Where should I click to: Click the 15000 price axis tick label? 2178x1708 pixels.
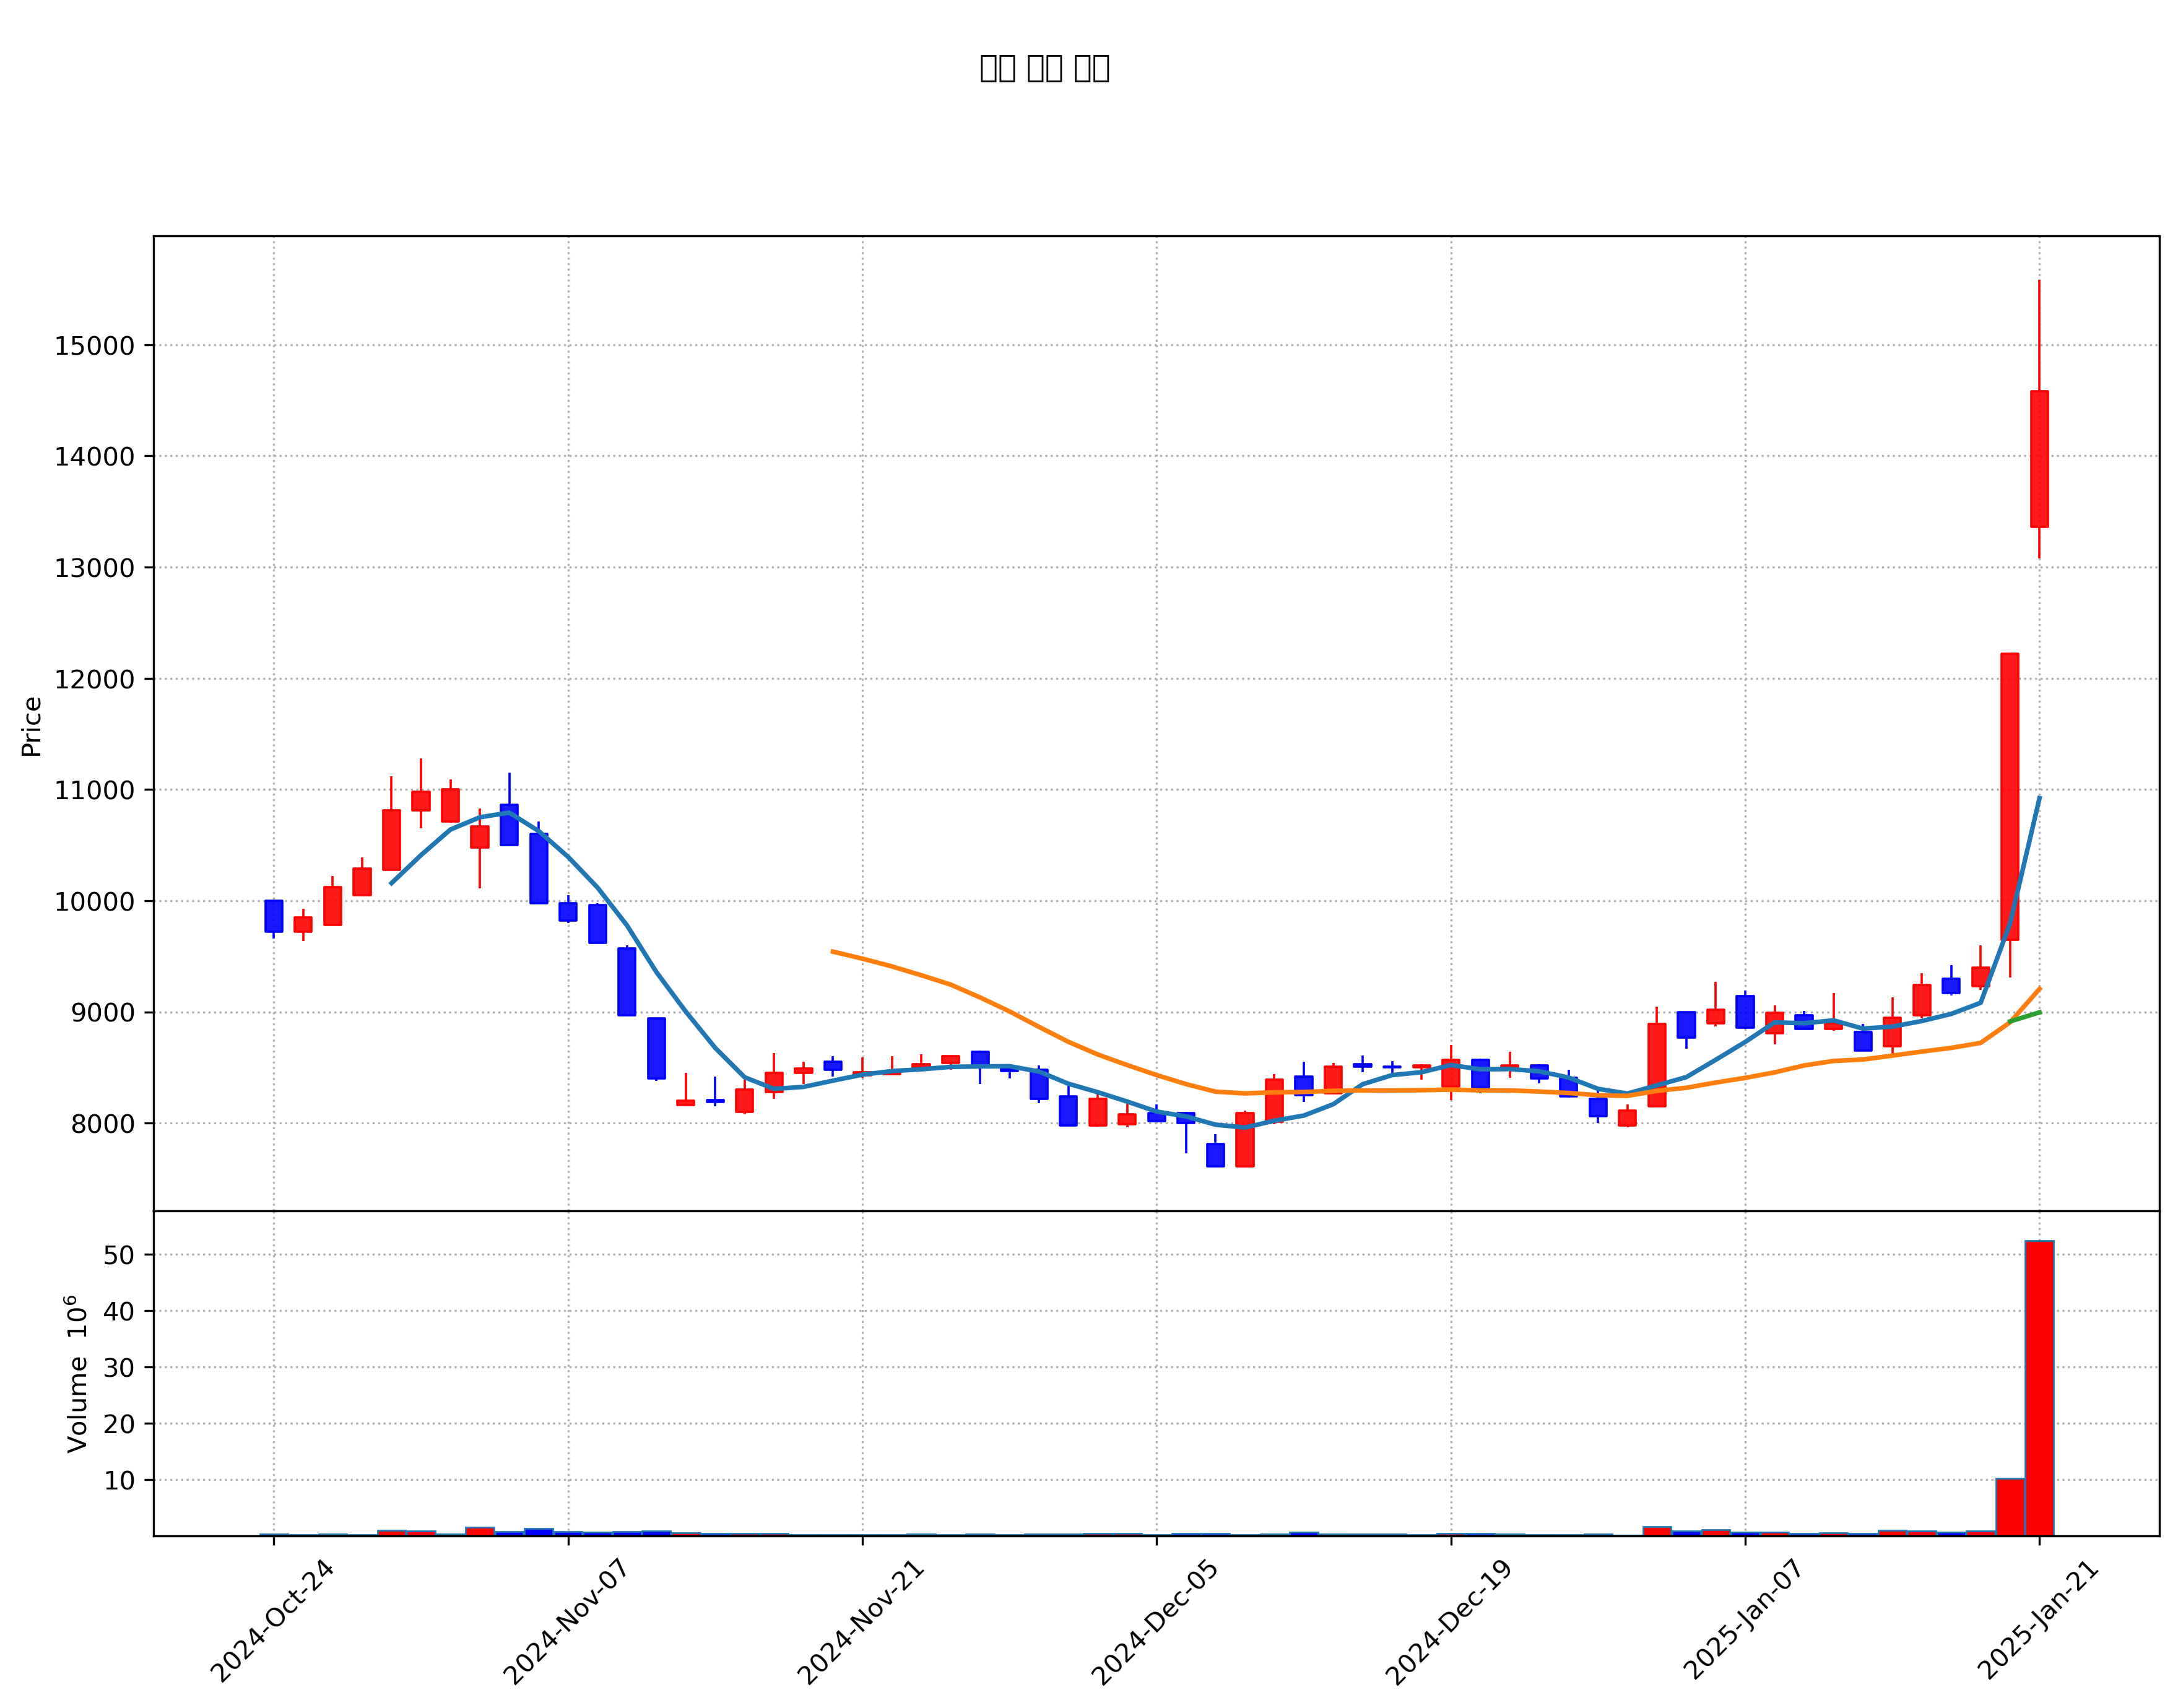94,346
